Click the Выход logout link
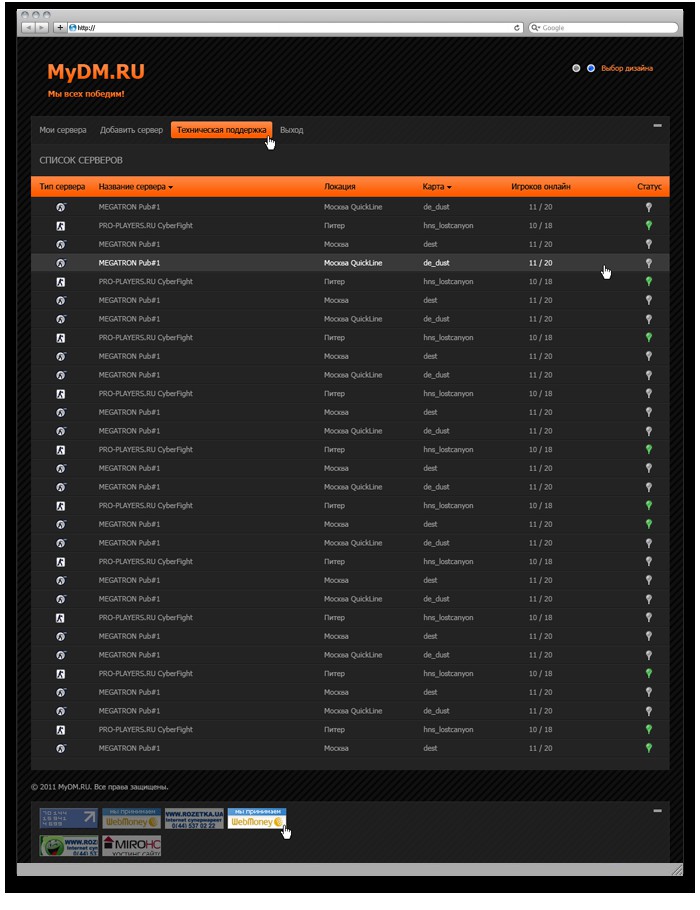This screenshot has height=910, width=700. pos(292,130)
